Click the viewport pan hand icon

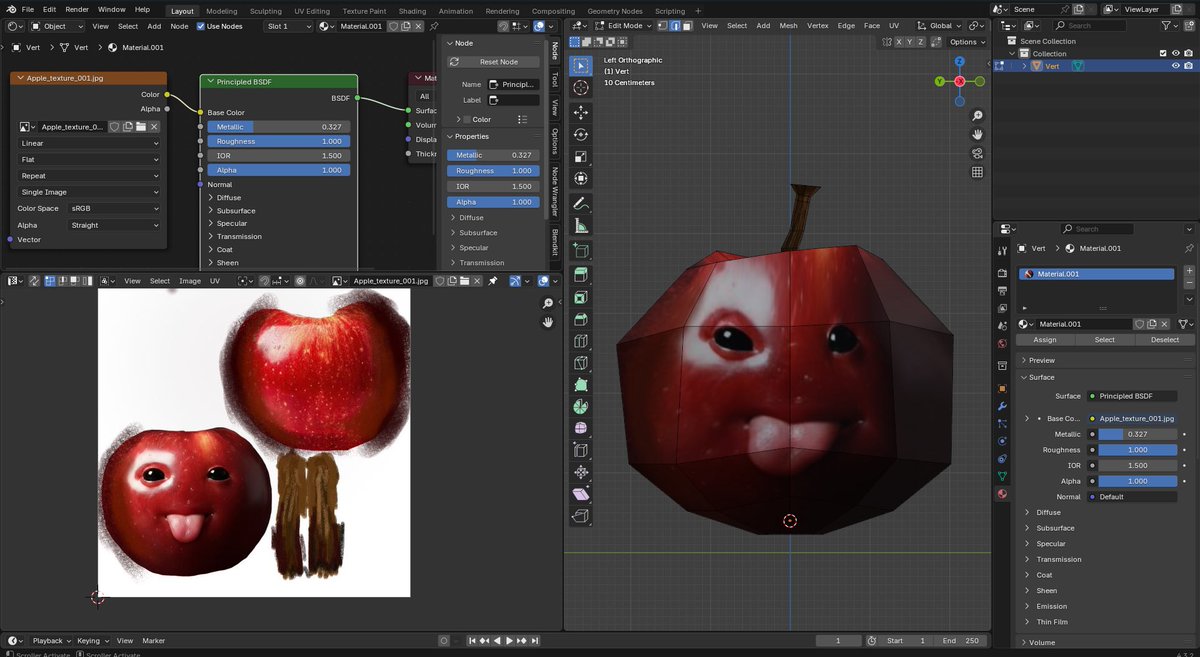coord(977,134)
